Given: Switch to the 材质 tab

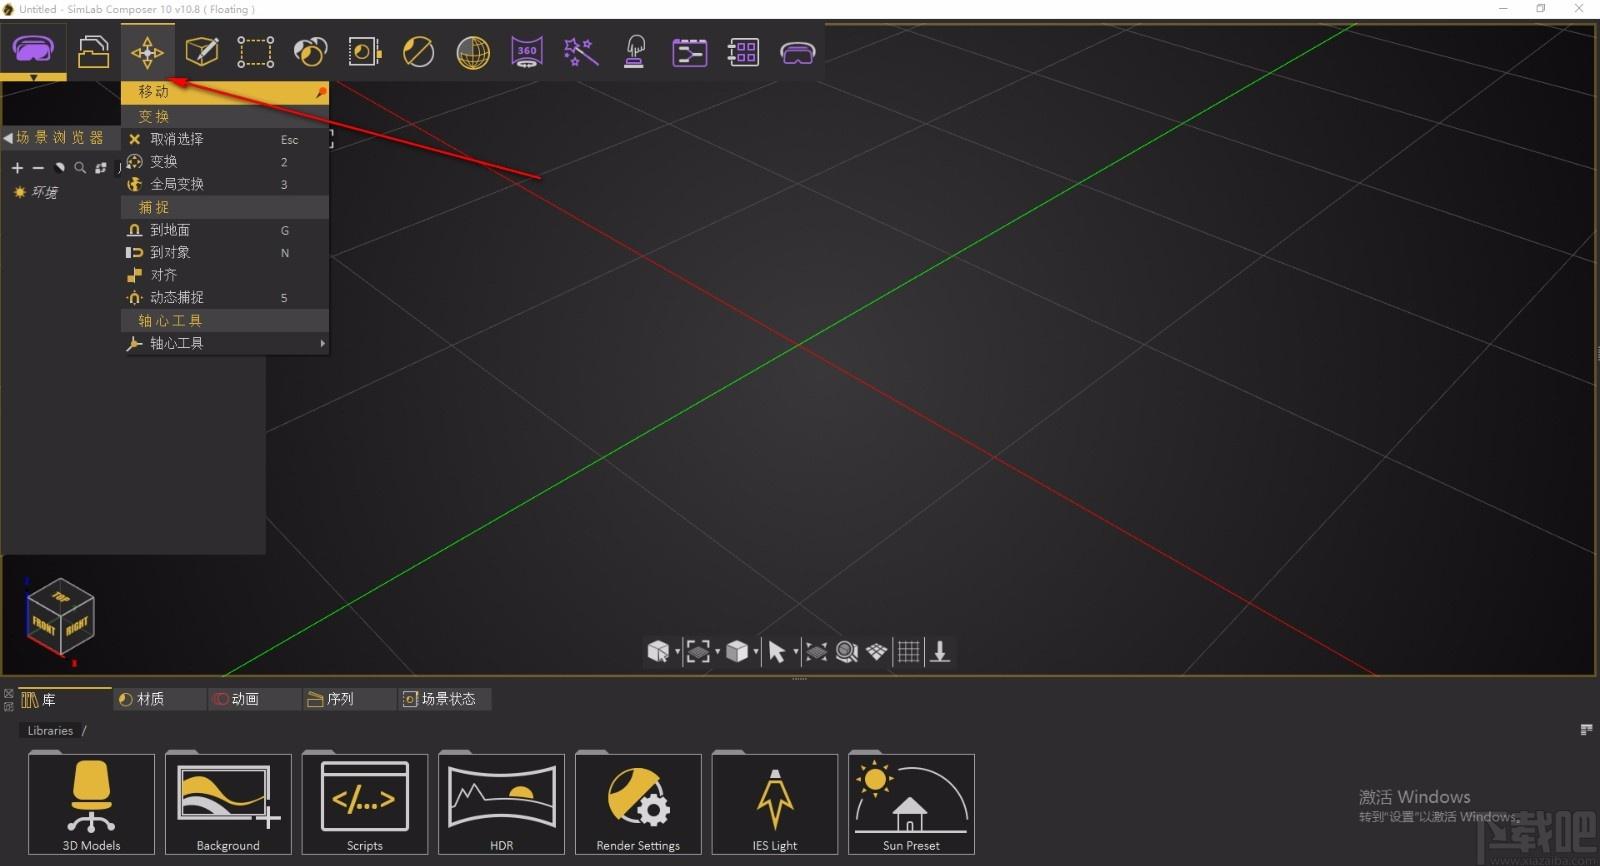Looking at the screenshot, I should pos(160,699).
